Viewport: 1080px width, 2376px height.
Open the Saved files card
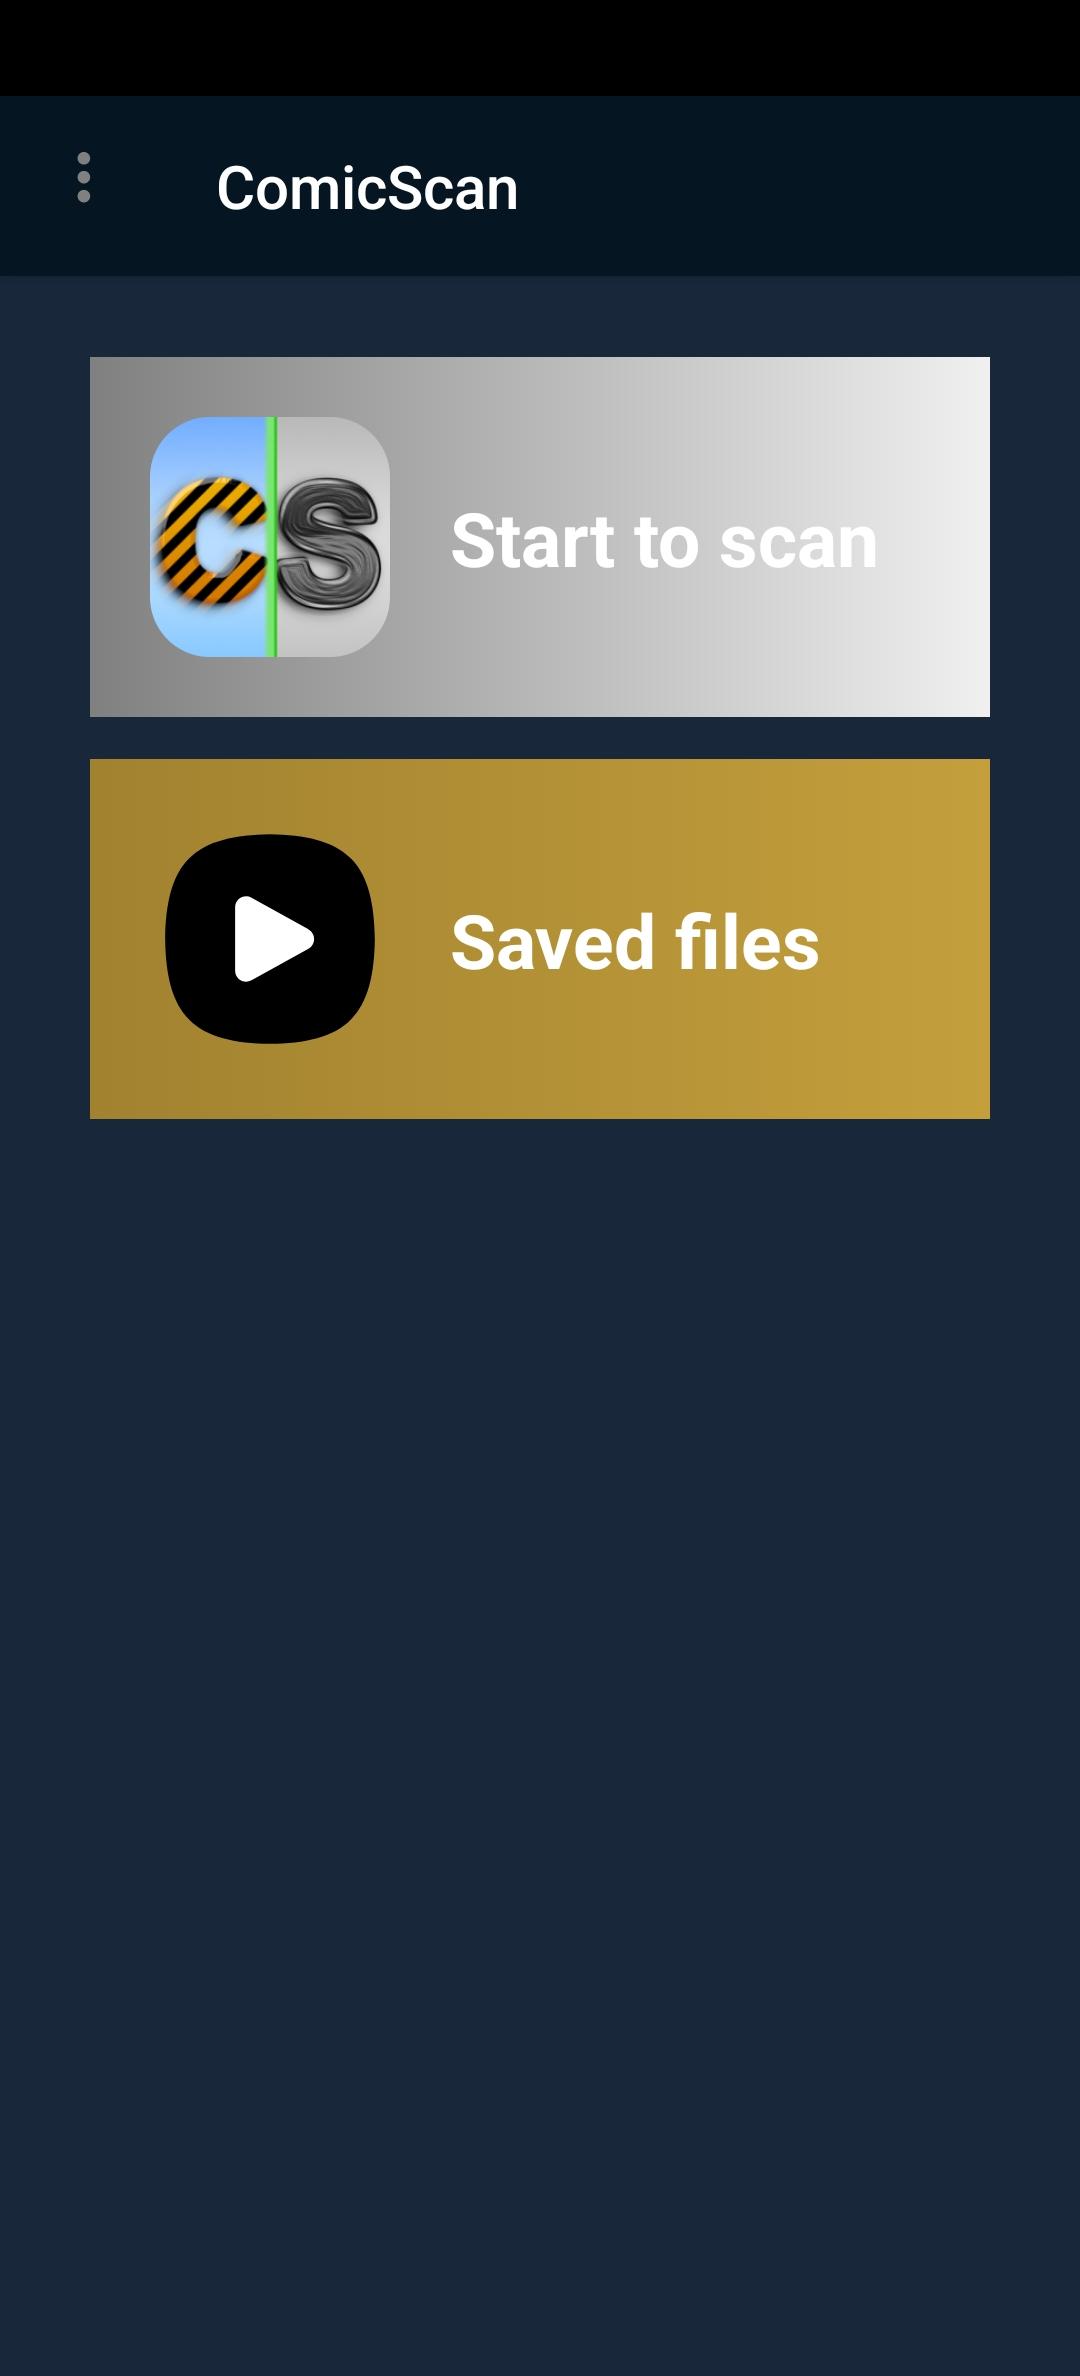point(540,939)
